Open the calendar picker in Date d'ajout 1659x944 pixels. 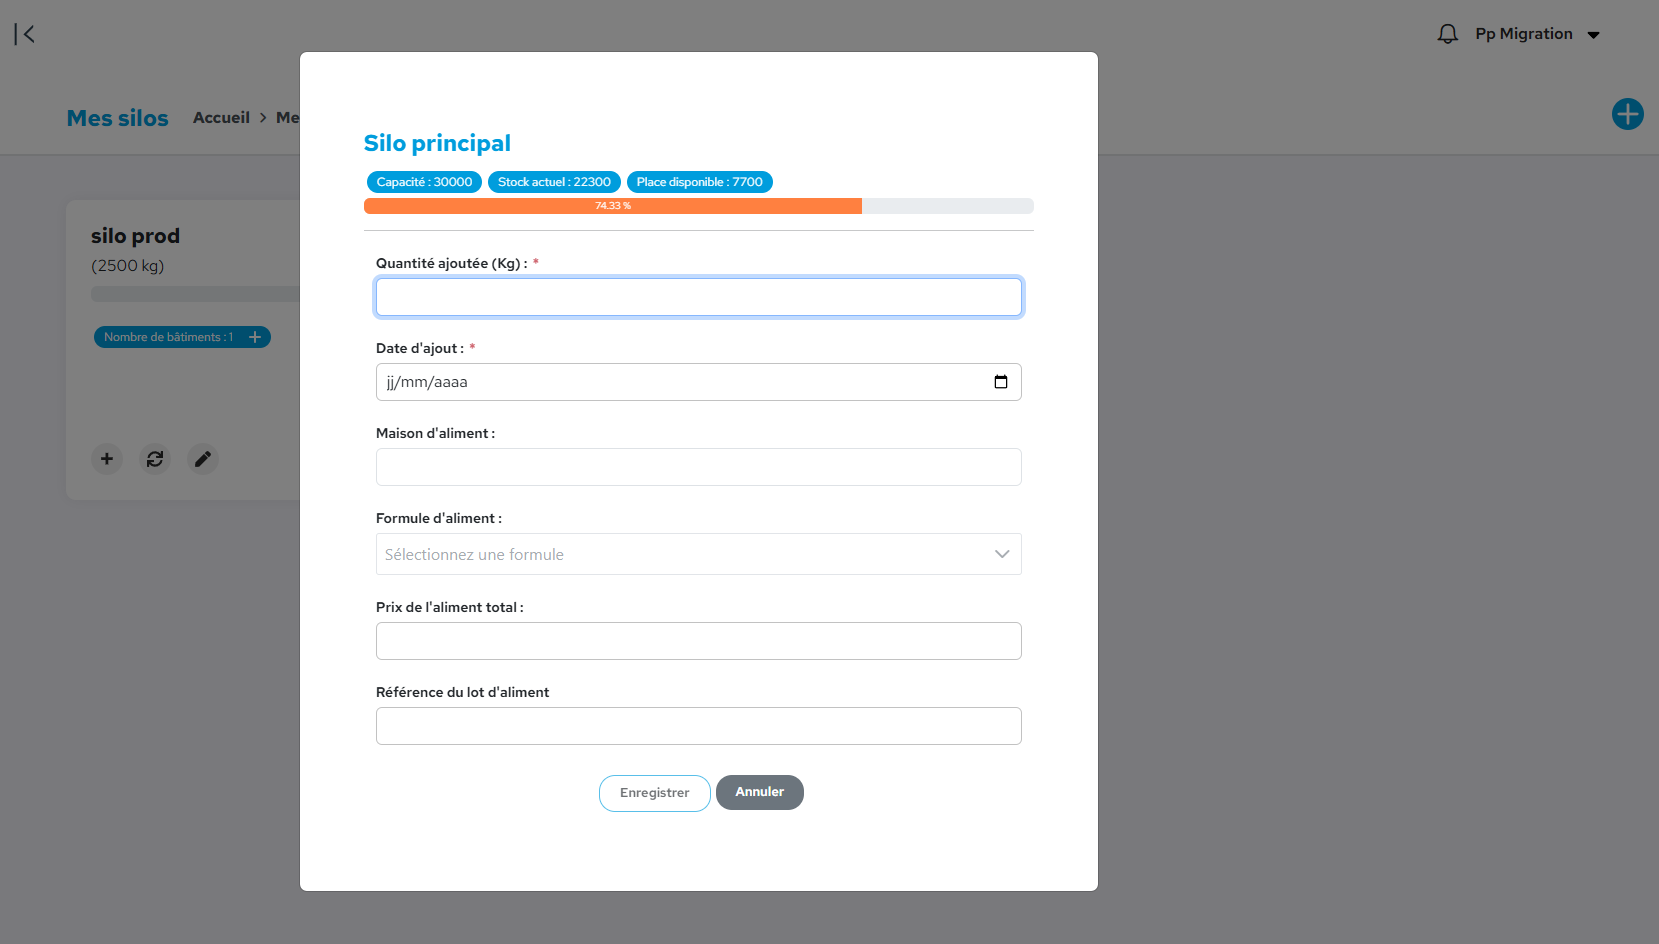tap(1000, 382)
